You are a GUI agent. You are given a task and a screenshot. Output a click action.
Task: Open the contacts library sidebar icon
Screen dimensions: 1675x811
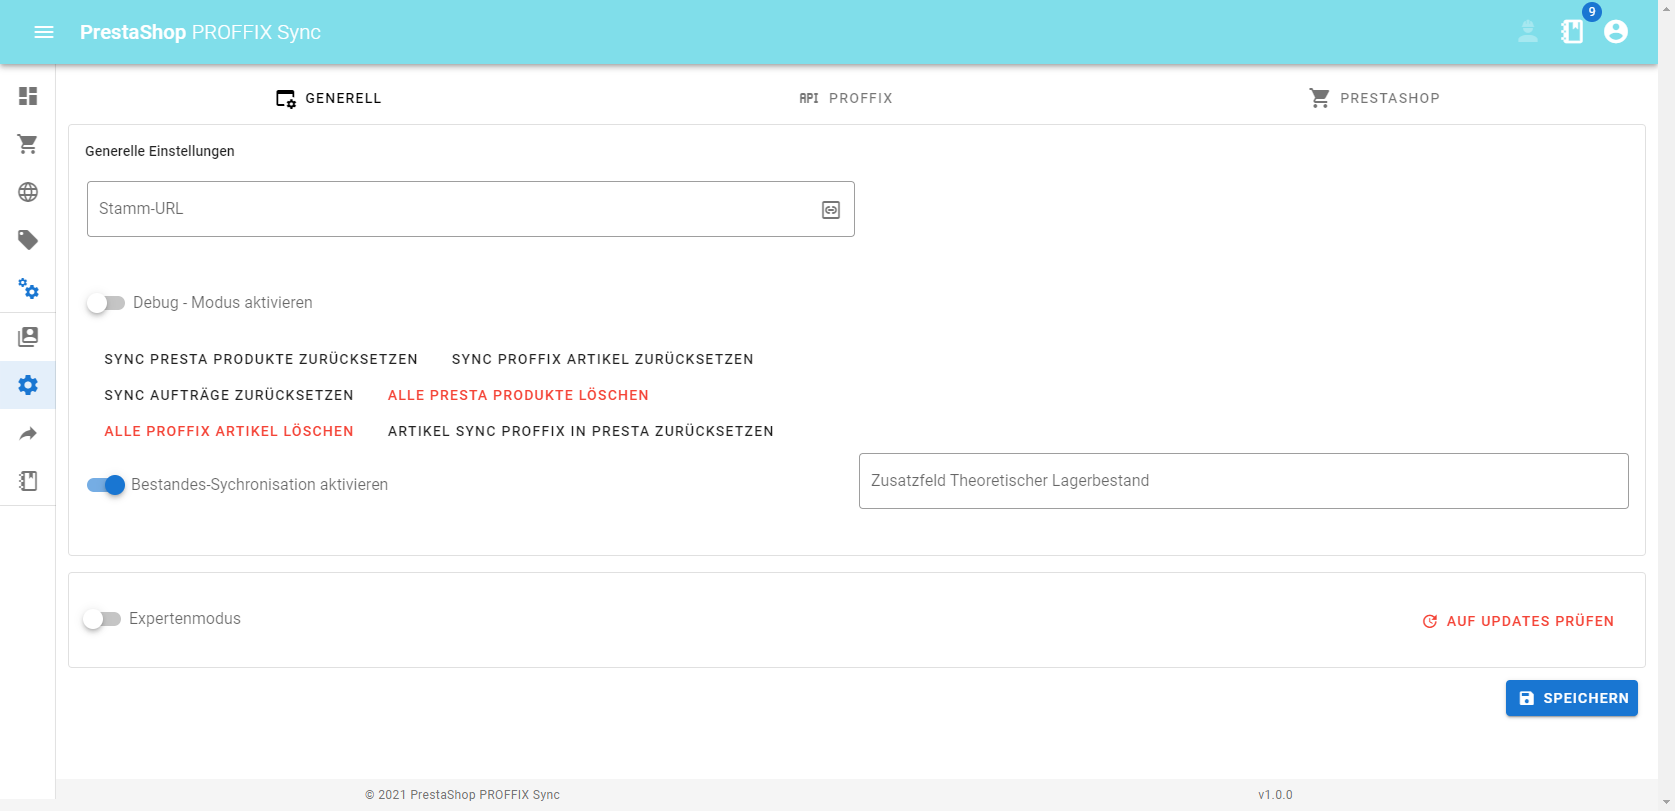click(x=28, y=337)
